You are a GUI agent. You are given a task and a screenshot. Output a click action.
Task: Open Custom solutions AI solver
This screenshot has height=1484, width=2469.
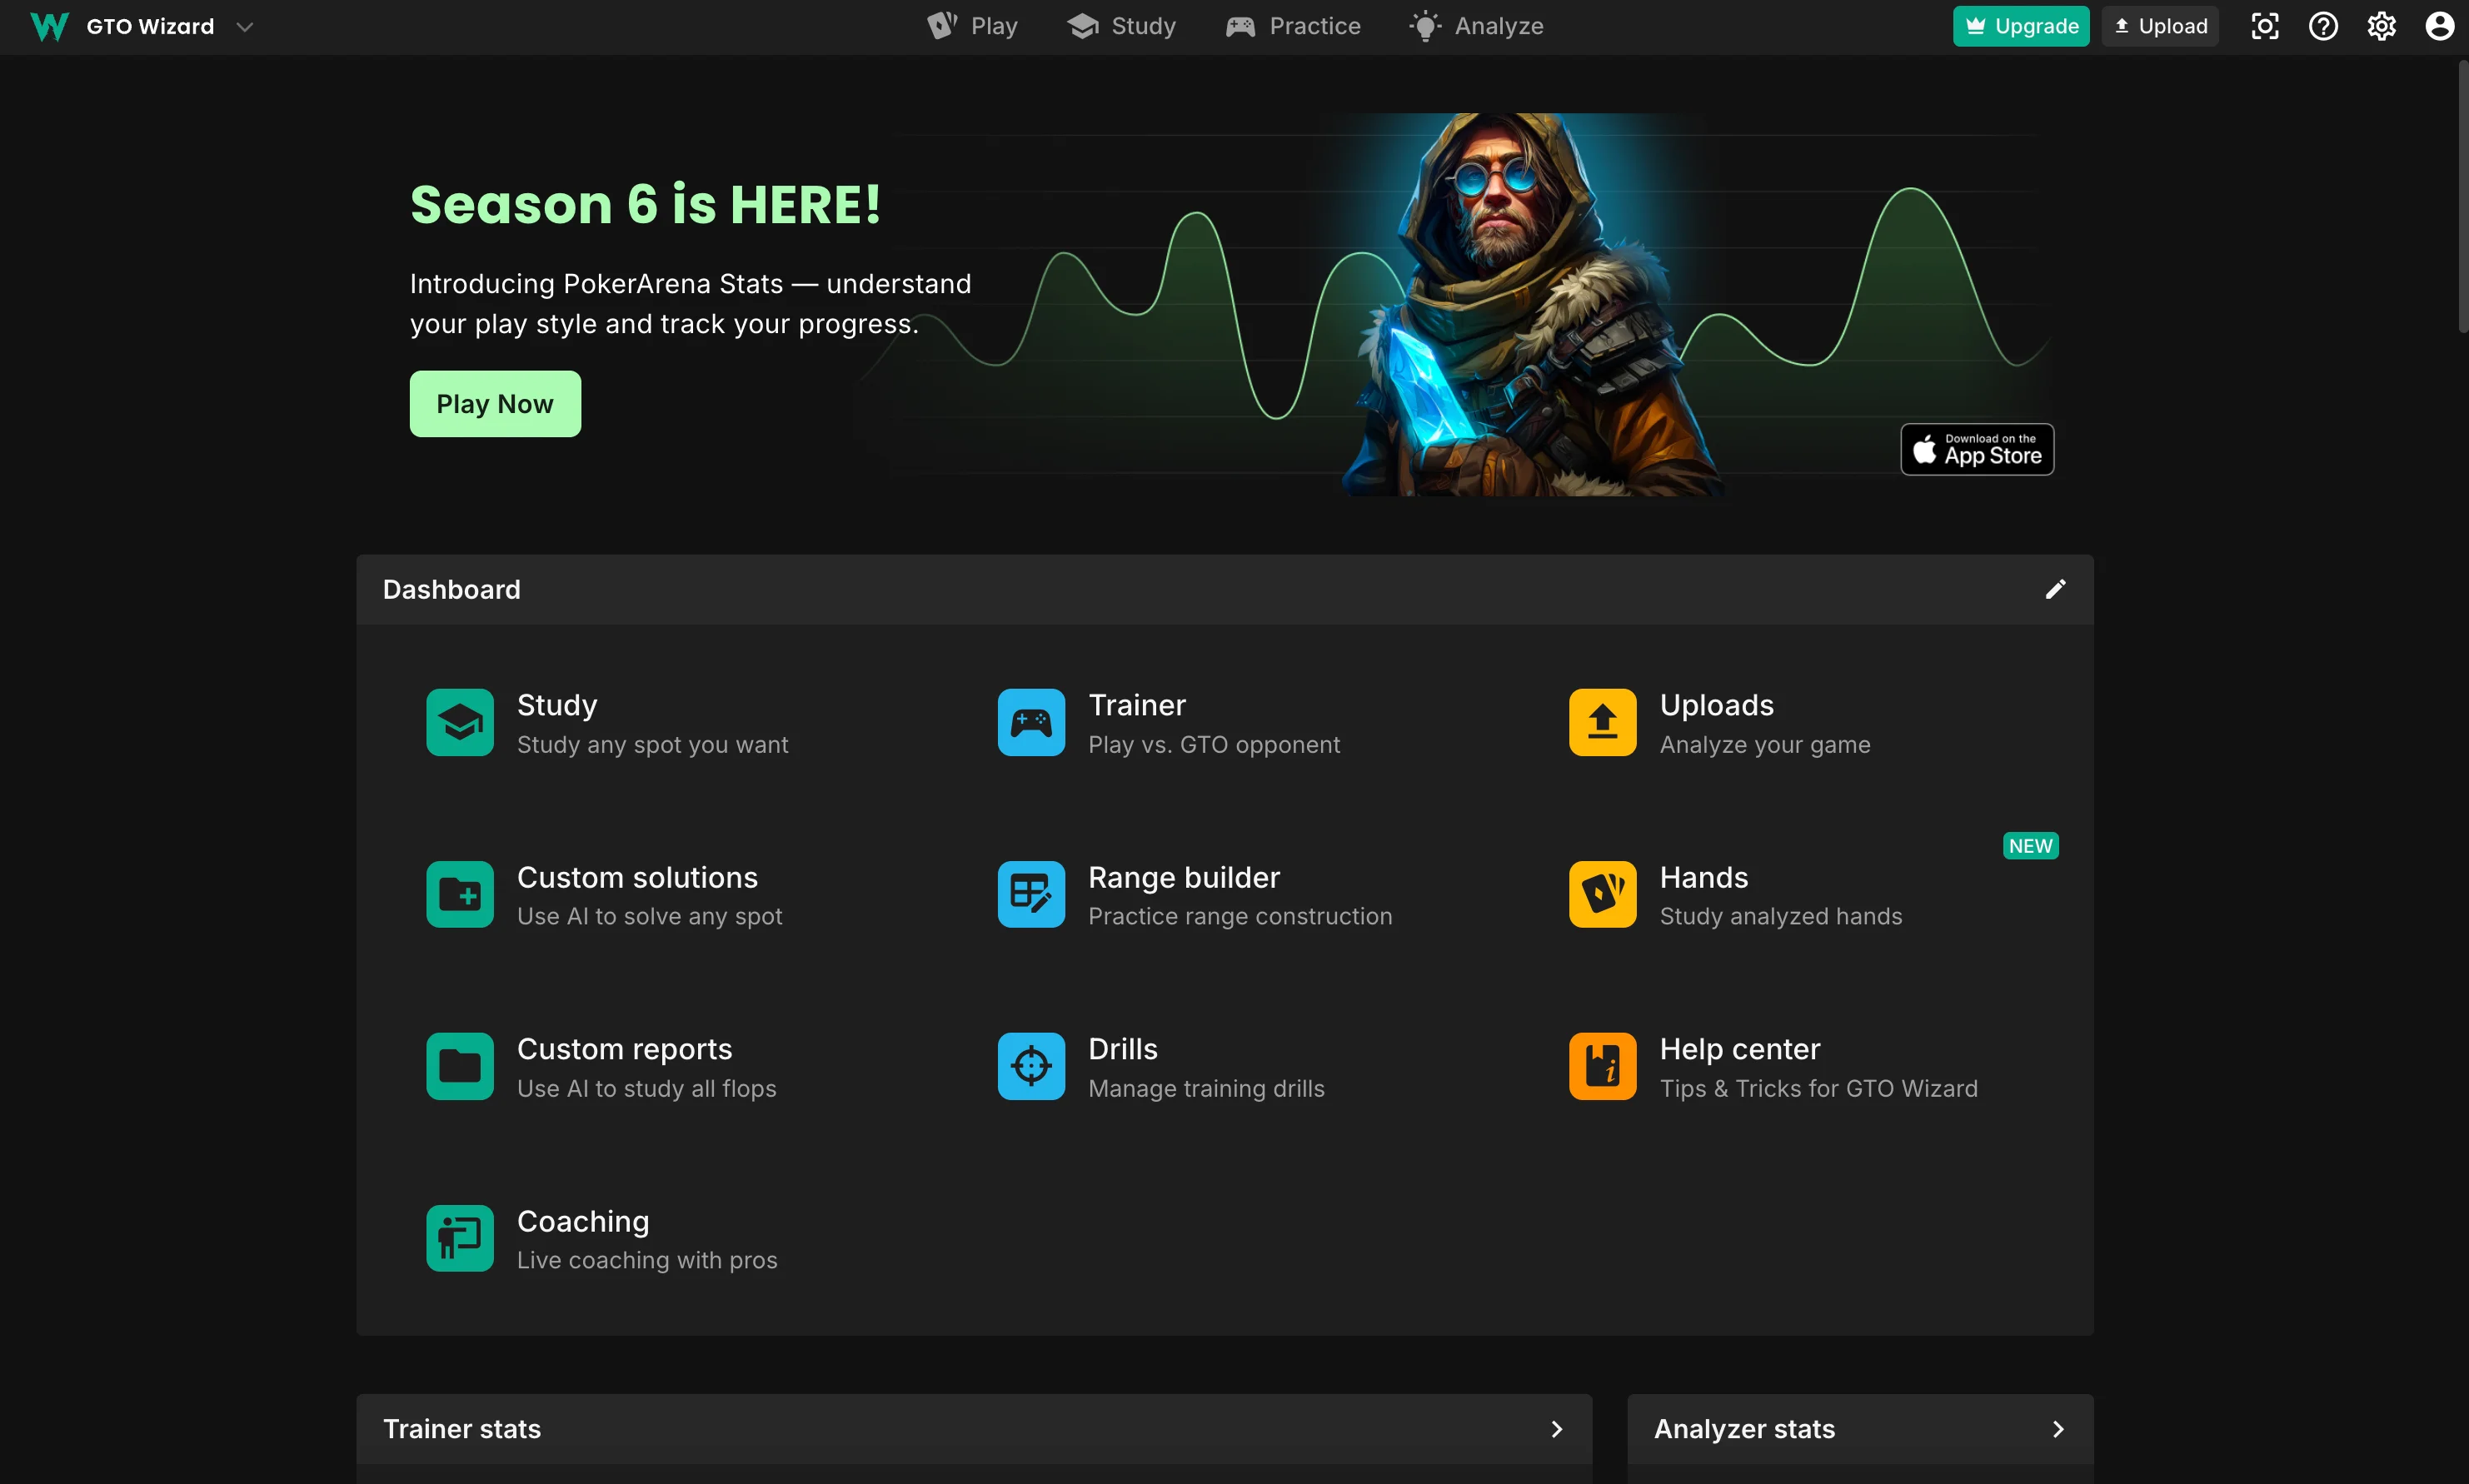coord(637,877)
